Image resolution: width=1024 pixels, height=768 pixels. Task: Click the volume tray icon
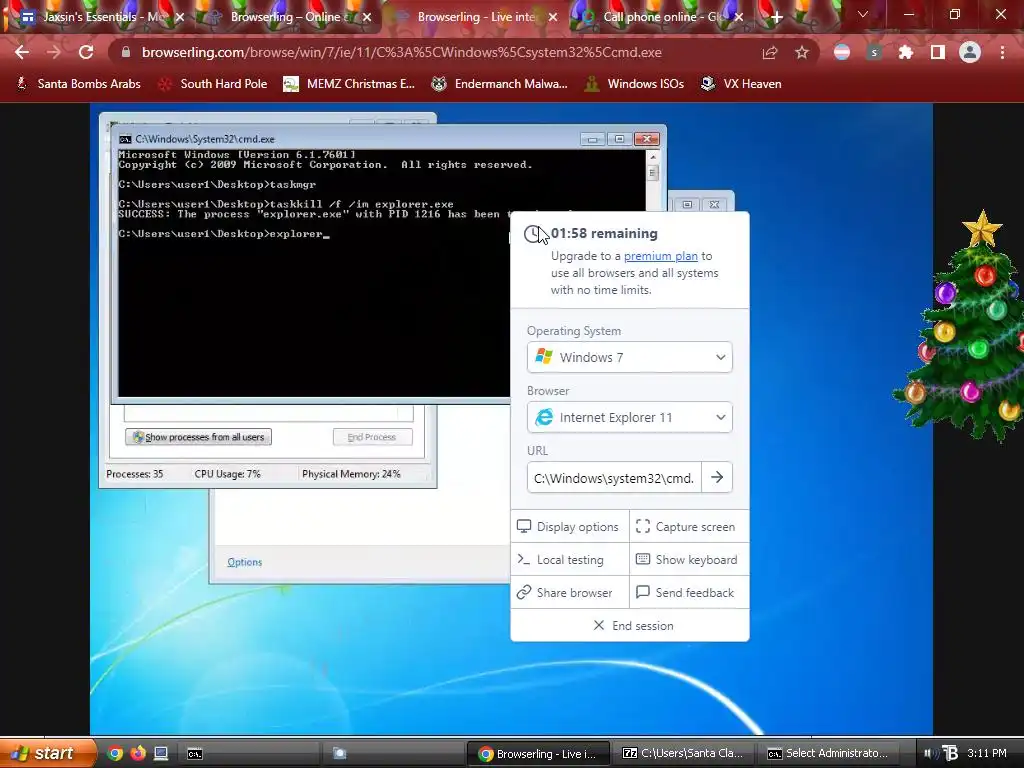click(x=929, y=754)
